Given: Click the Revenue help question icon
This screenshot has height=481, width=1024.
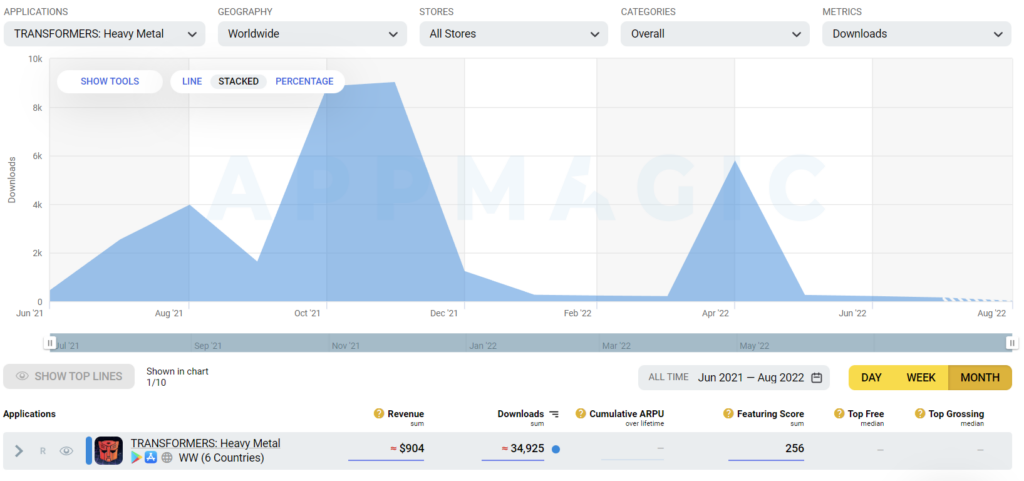Looking at the screenshot, I should click(x=379, y=414).
